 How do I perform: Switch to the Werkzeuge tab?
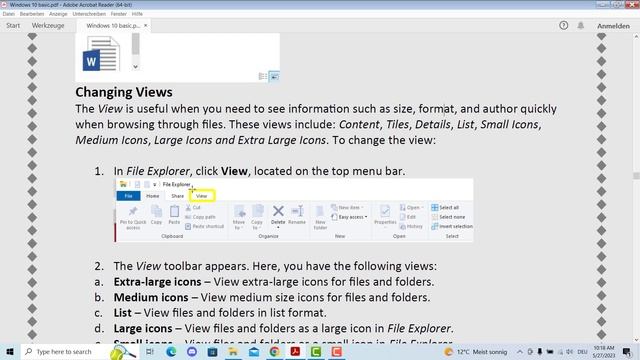click(x=48, y=25)
